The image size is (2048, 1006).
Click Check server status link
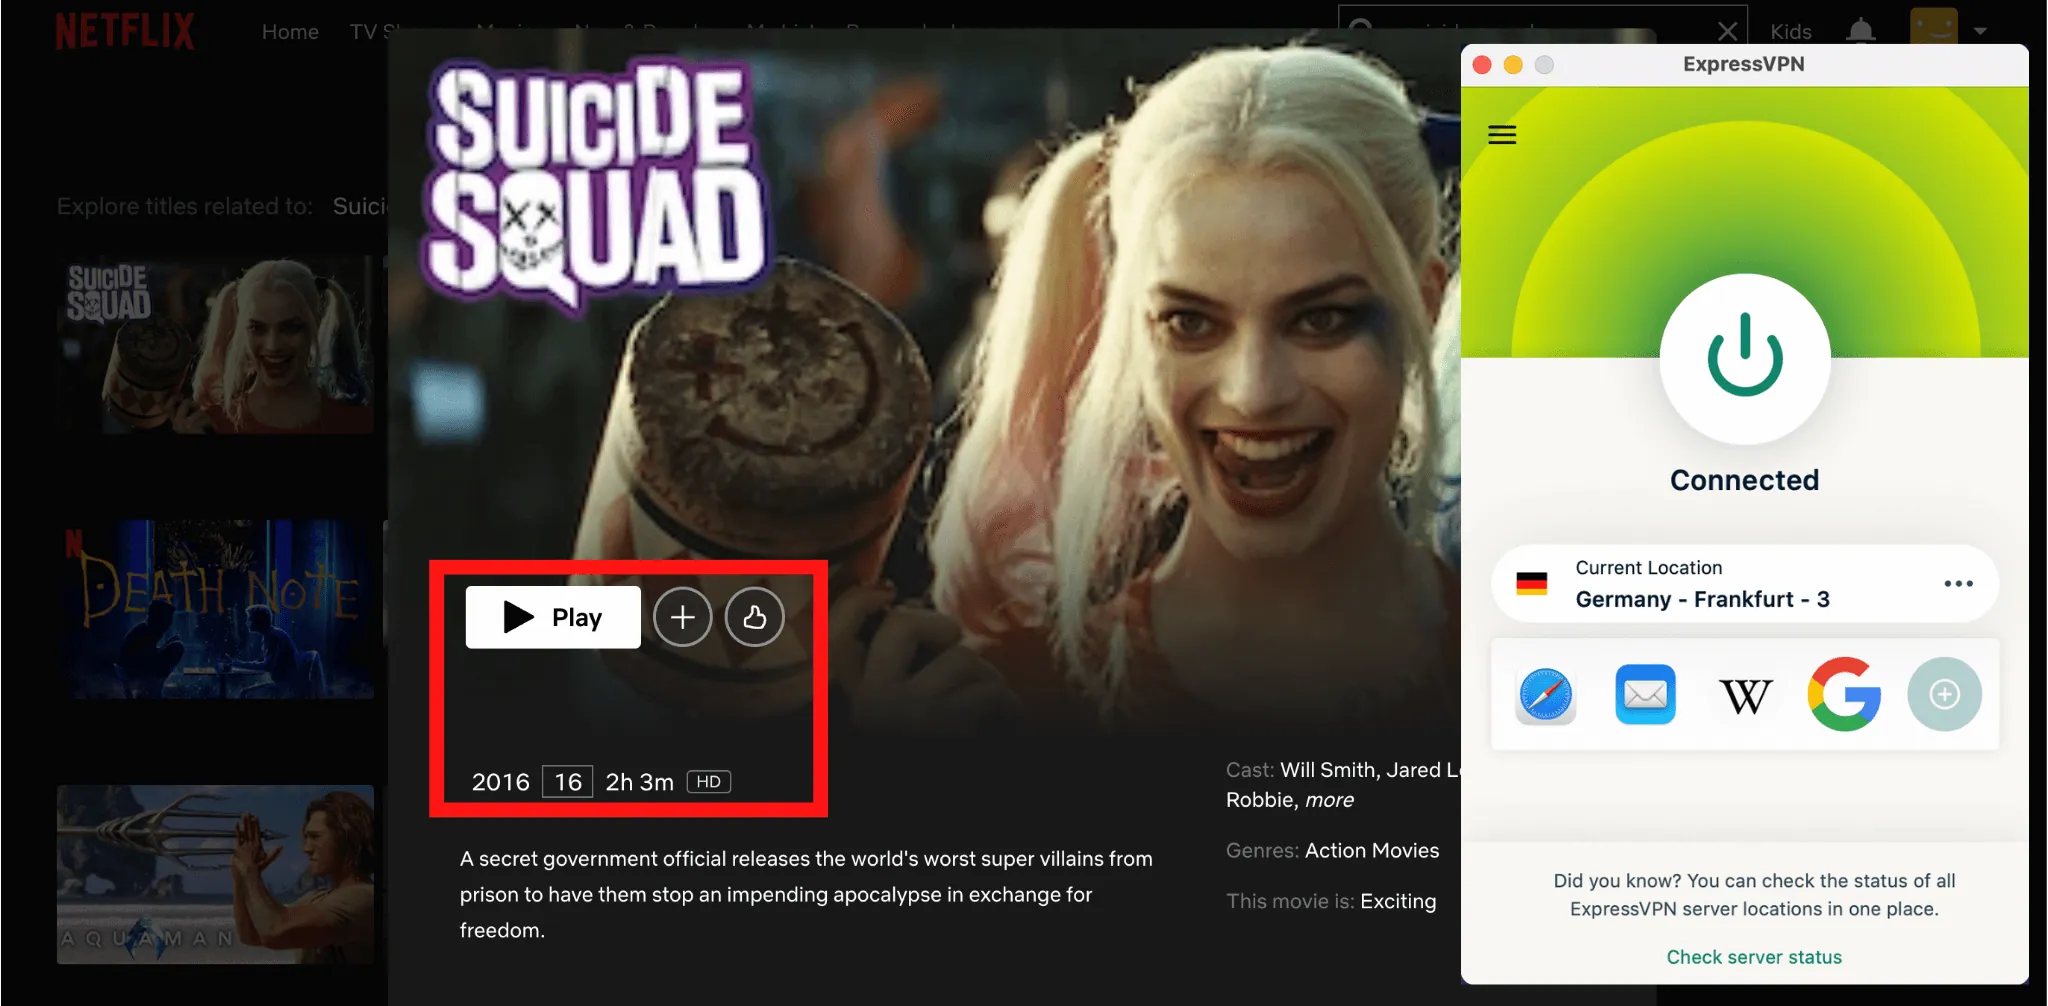pyautogui.click(x=1754, y=957)
